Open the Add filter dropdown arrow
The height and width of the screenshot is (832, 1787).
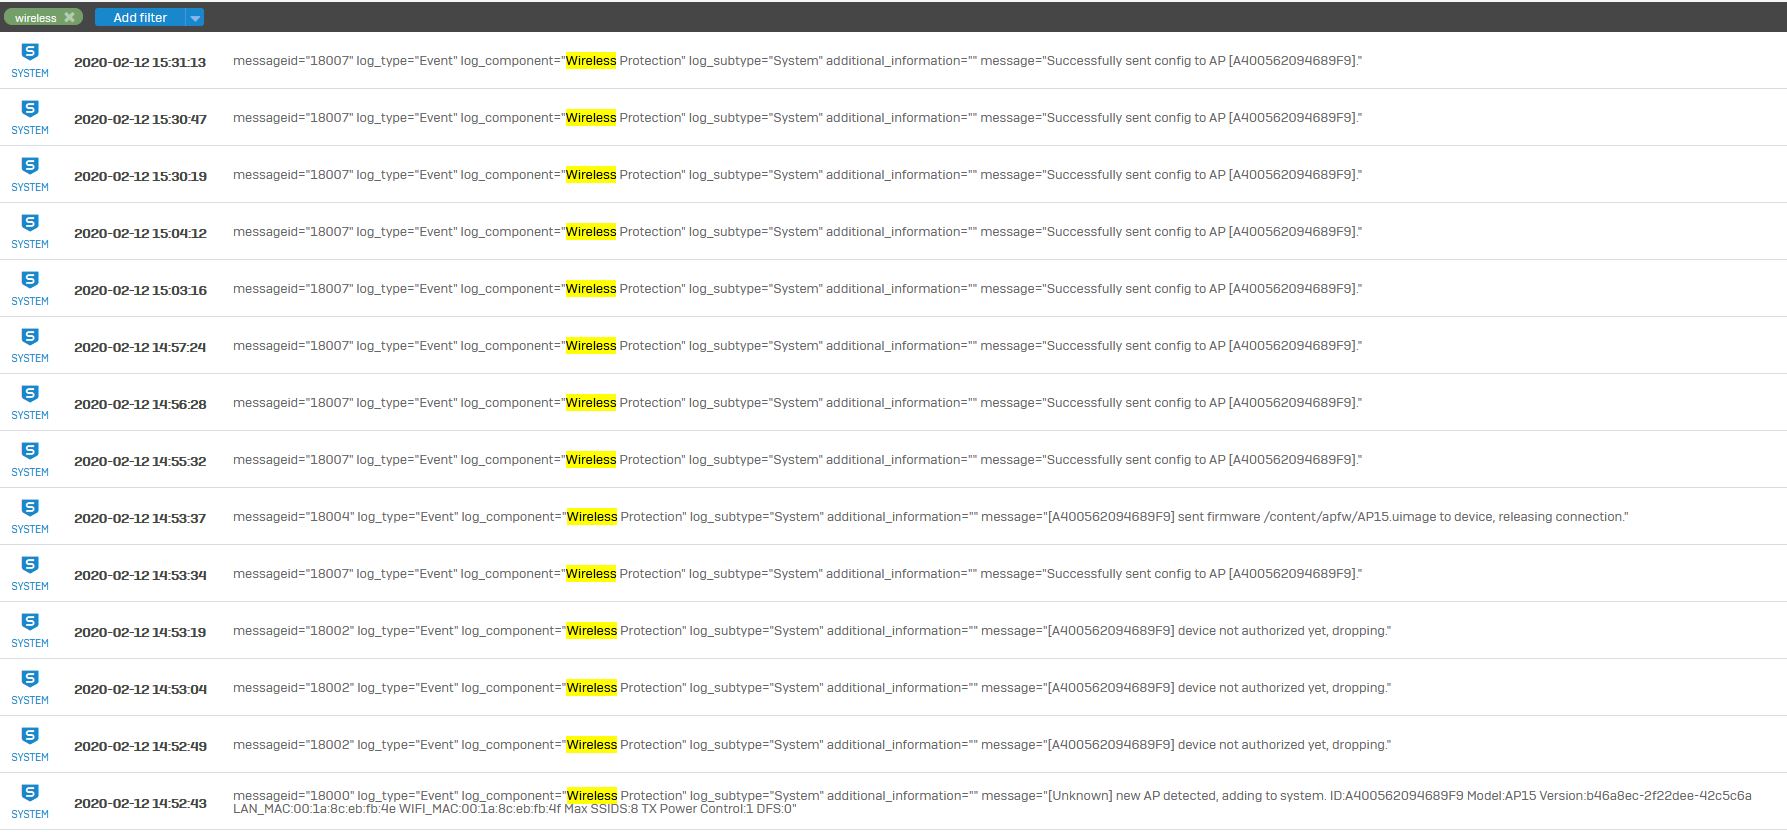195,17
